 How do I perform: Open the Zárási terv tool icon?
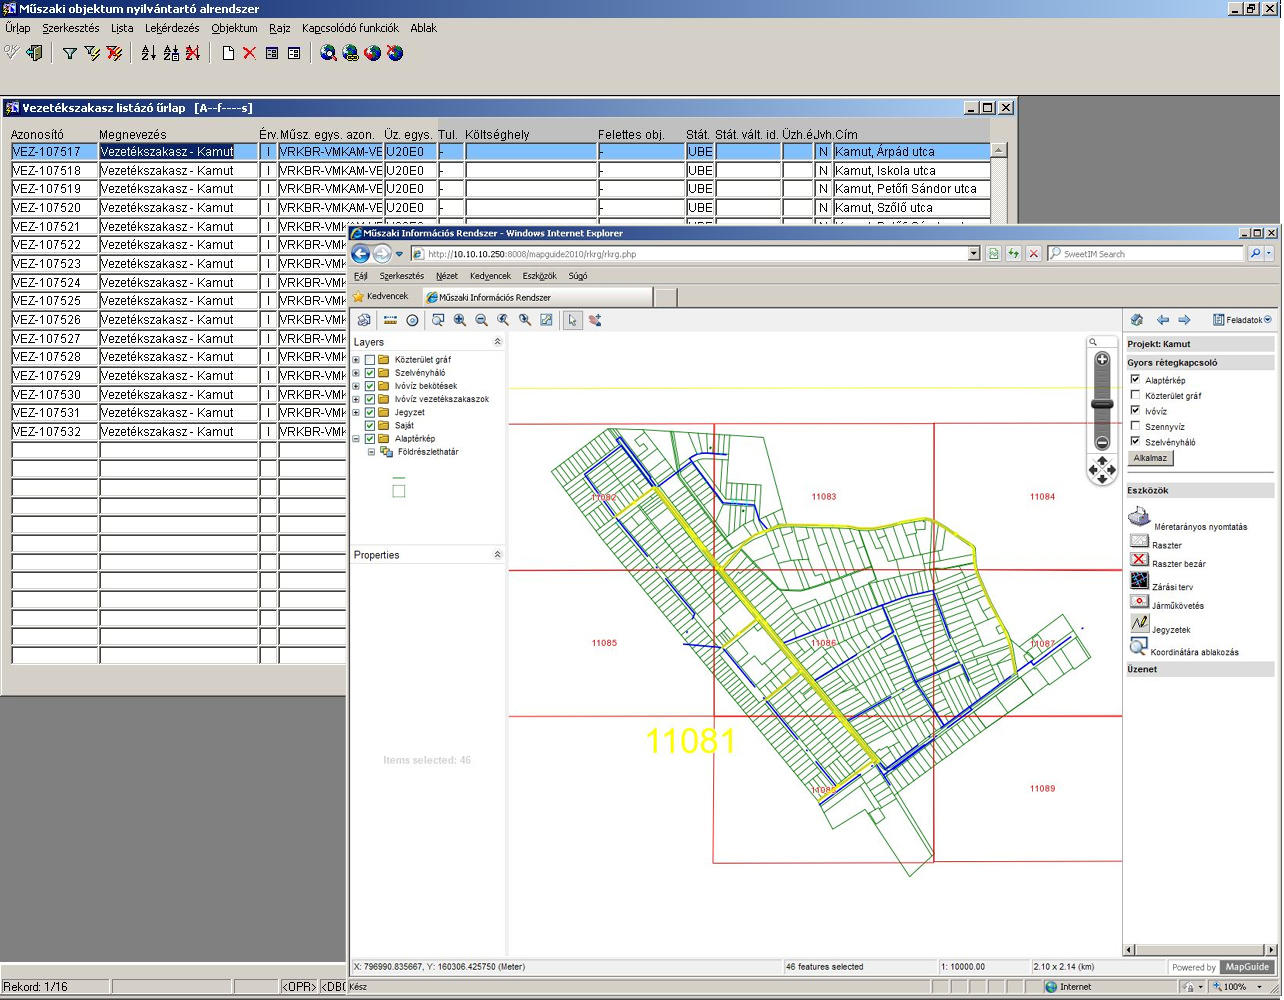[1139, 580]
